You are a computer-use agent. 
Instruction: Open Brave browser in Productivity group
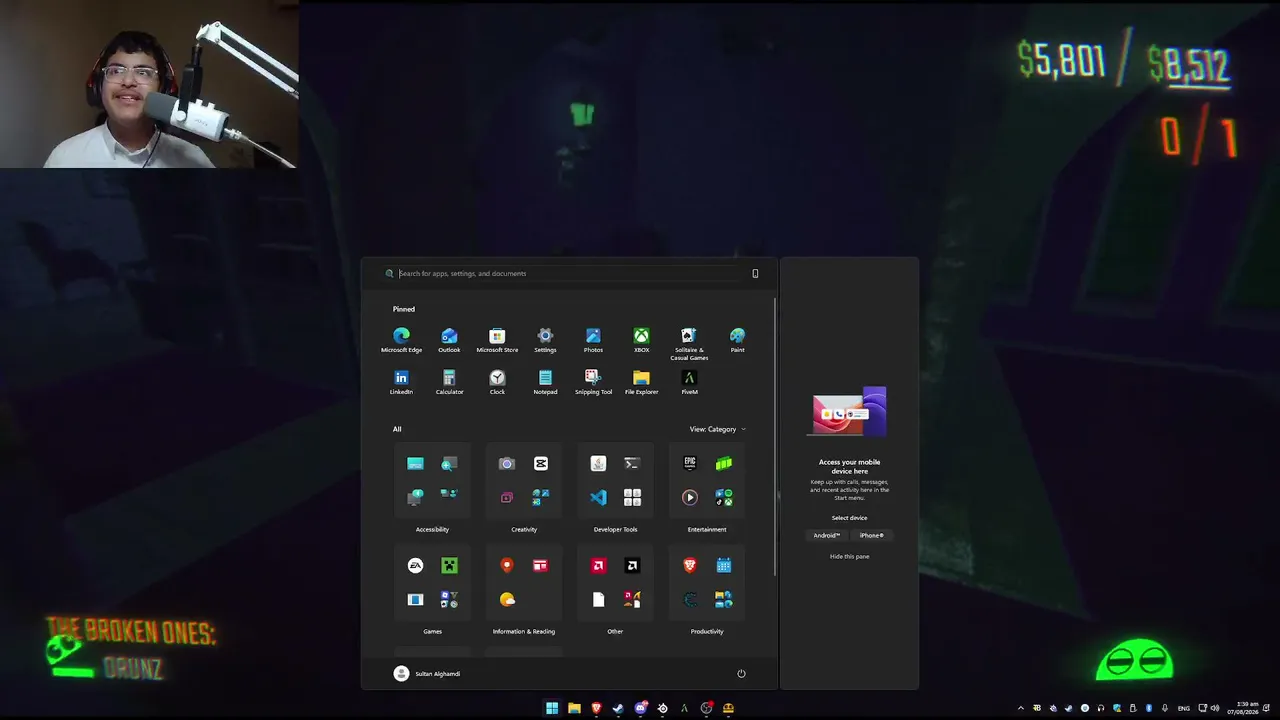(x=689, y=565)
